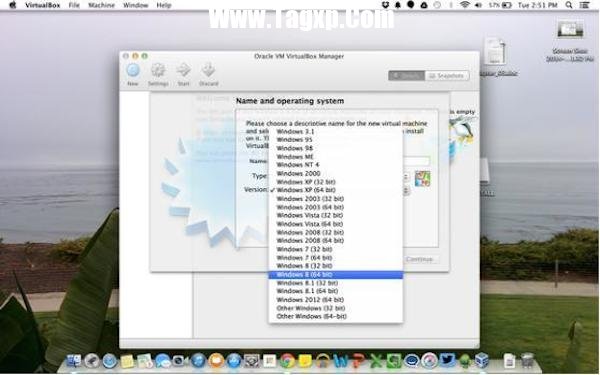Click the Discard toolbar icon
The image size is (600, 375).
[x=208, y=70]
